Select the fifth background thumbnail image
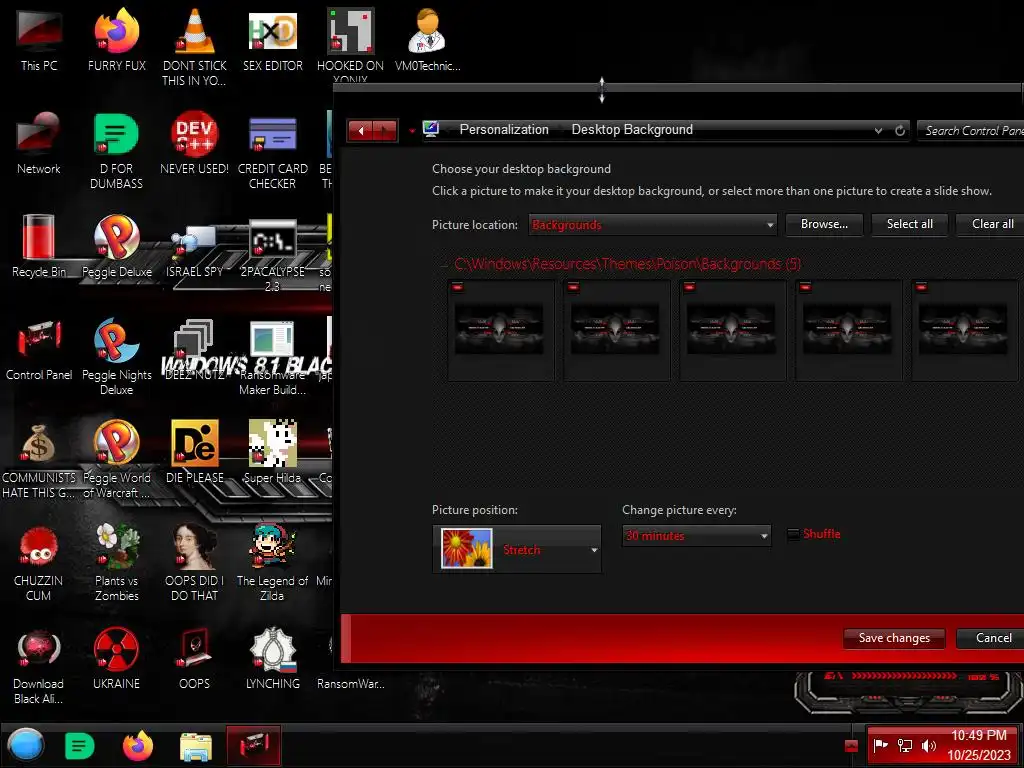Image resolution: width=1024 pixels, height=768 pixels. pyautogui.click(x=964, y=330)
